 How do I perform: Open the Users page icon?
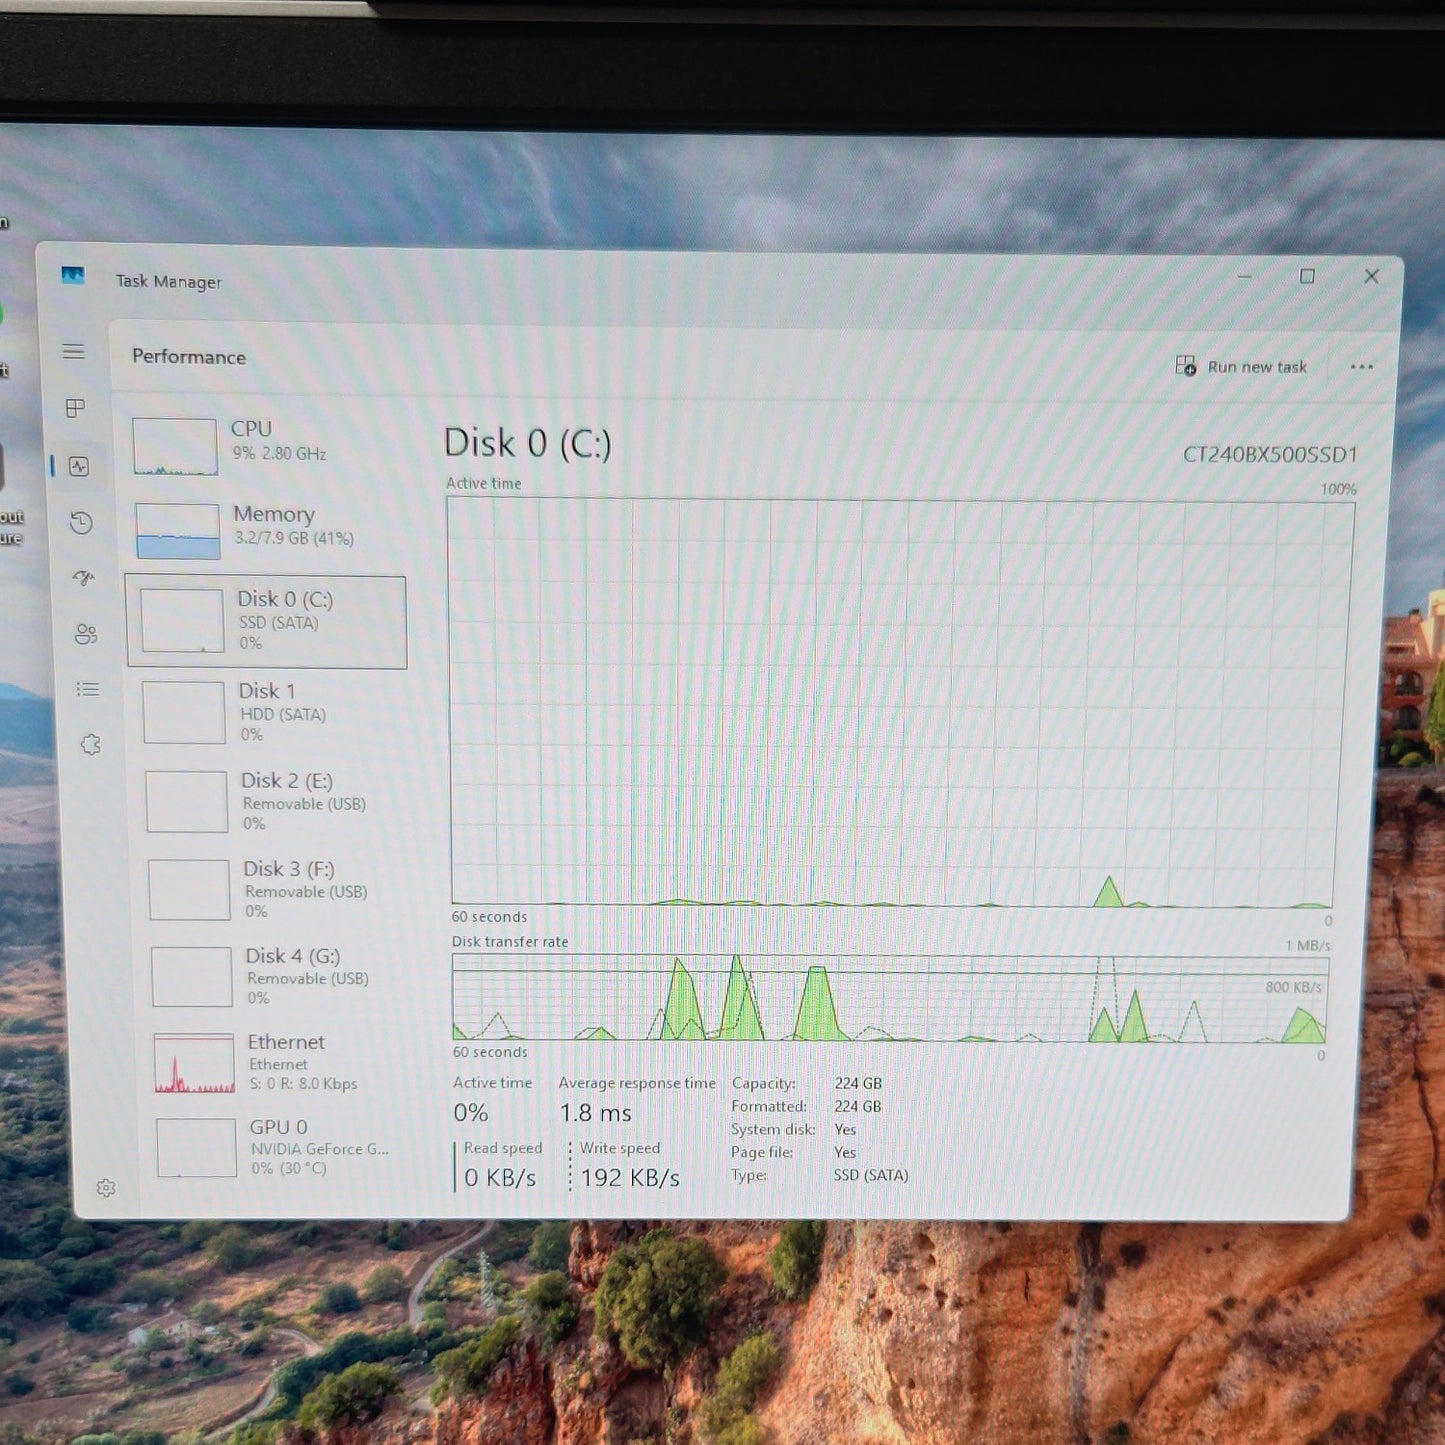pyautogui.click(x=86, y=634)
